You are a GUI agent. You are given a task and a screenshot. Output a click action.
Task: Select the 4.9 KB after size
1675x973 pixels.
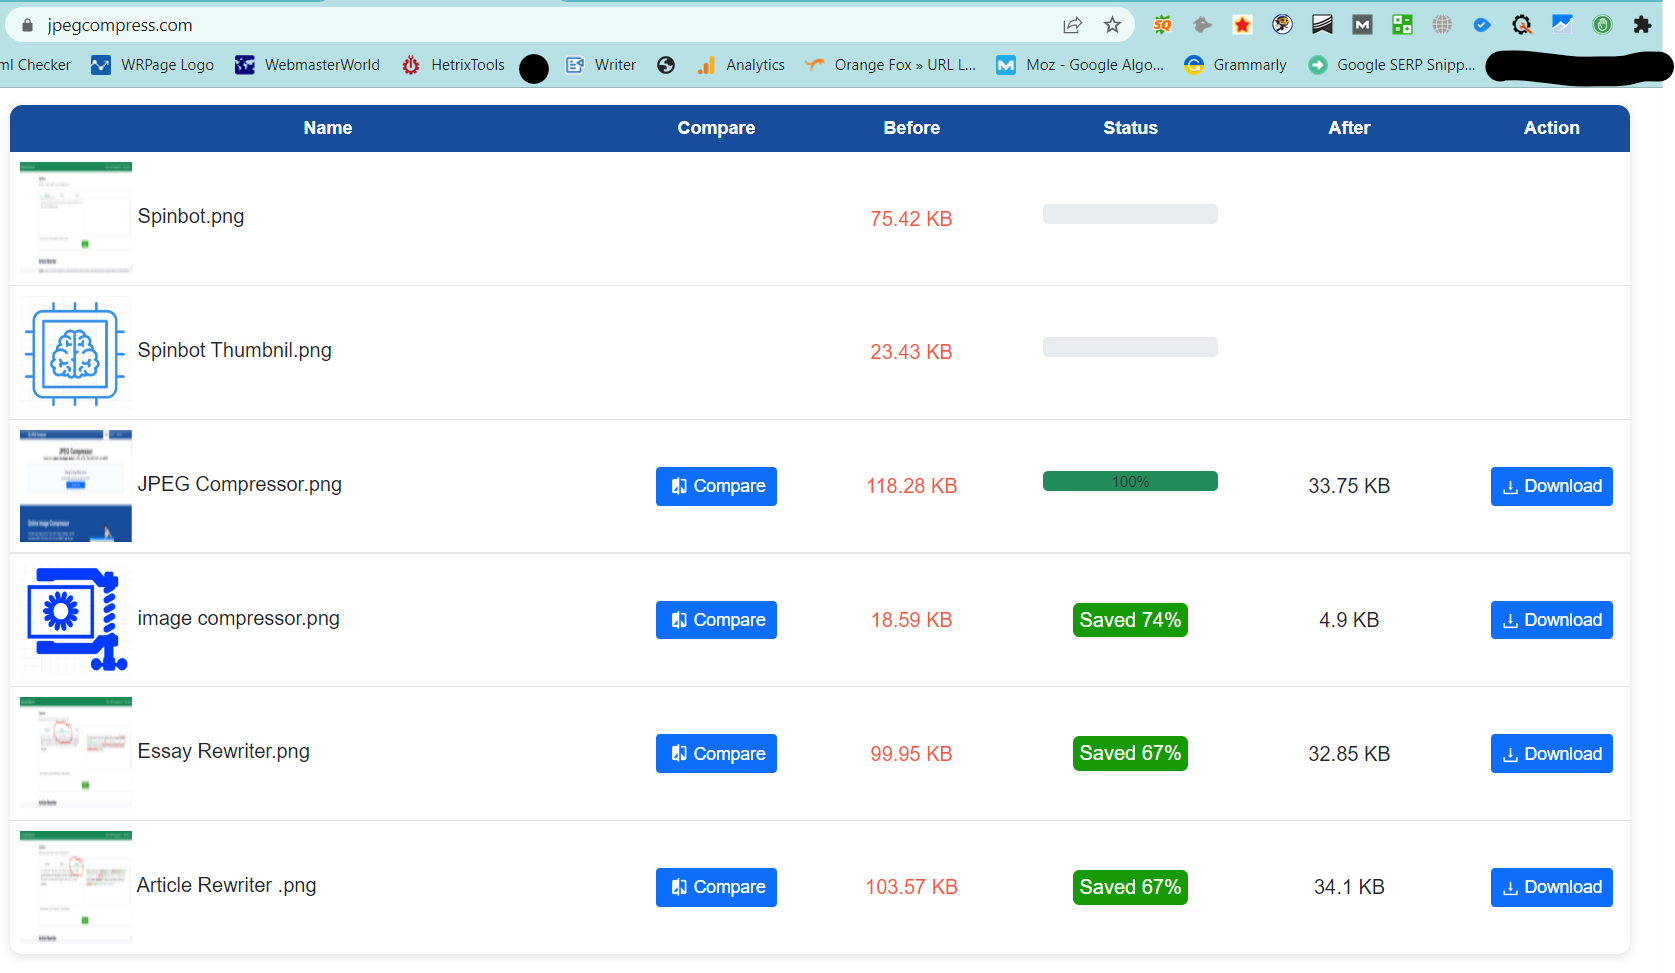tap(1349, 620)
